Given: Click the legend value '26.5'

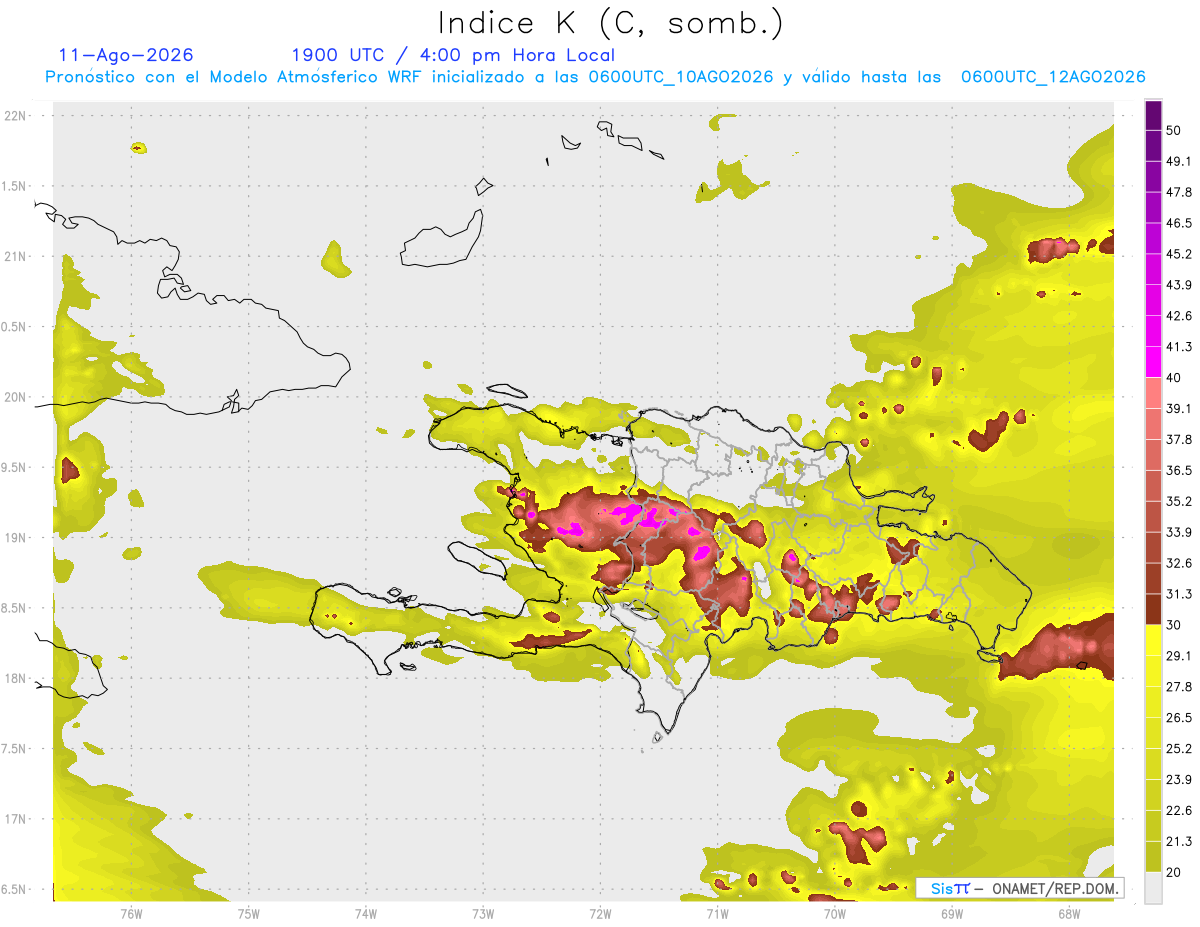Looking at the screenshot, I should pyautogui.click(x=1179, y=717).
